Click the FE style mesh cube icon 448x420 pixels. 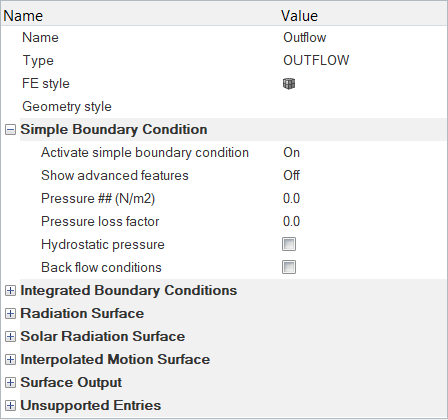[289, 84]
